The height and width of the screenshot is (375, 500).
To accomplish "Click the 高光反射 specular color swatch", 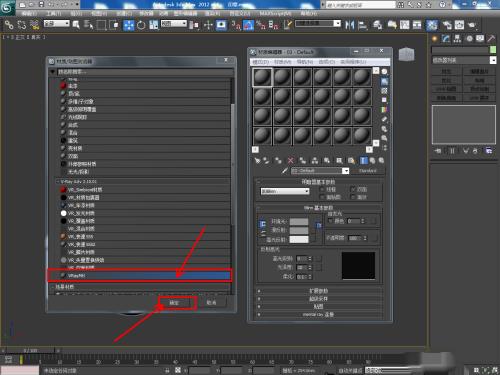I will (299, 239).
